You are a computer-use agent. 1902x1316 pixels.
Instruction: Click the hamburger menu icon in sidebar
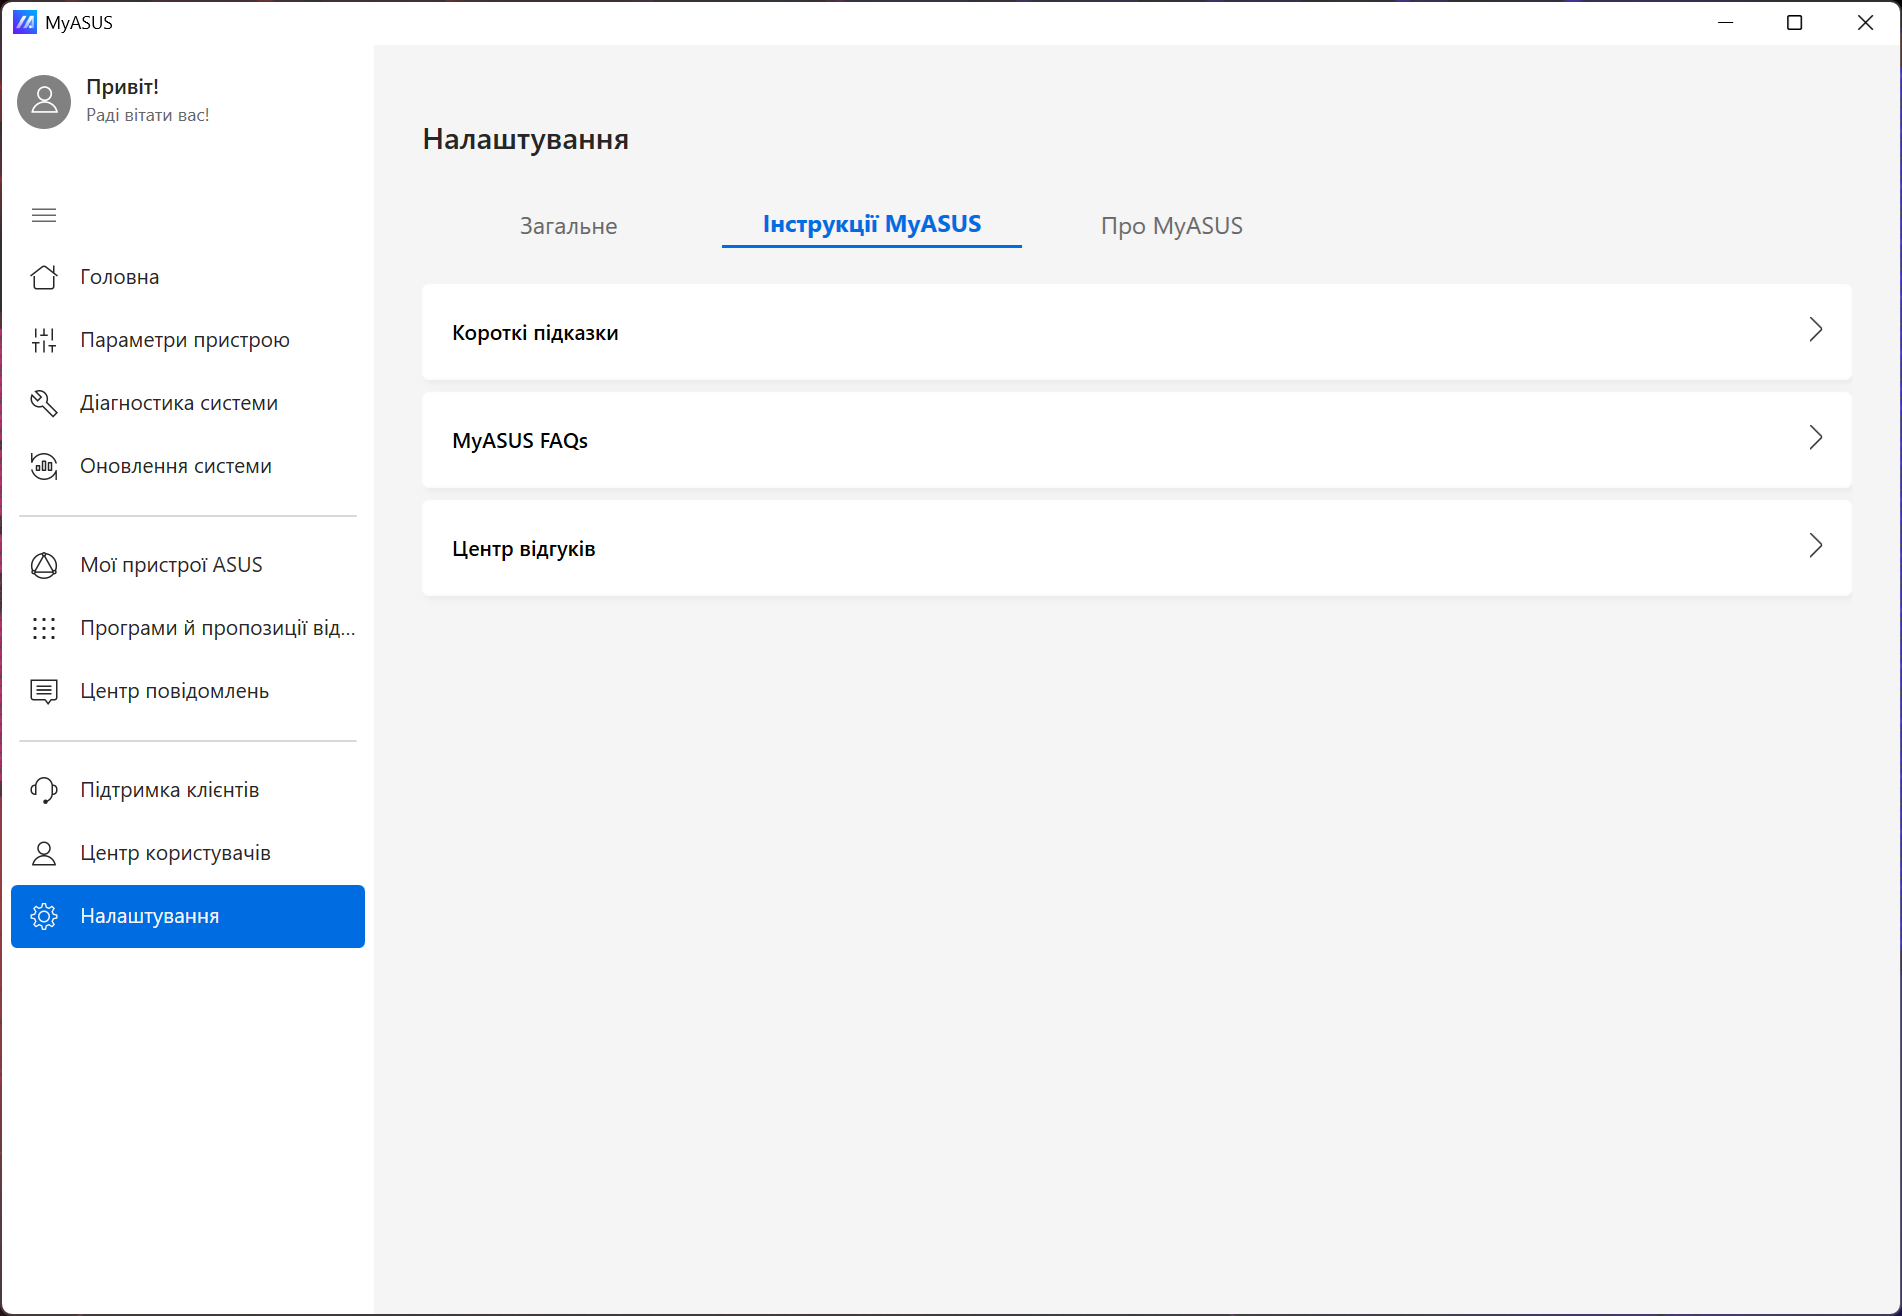coord(44,215)
